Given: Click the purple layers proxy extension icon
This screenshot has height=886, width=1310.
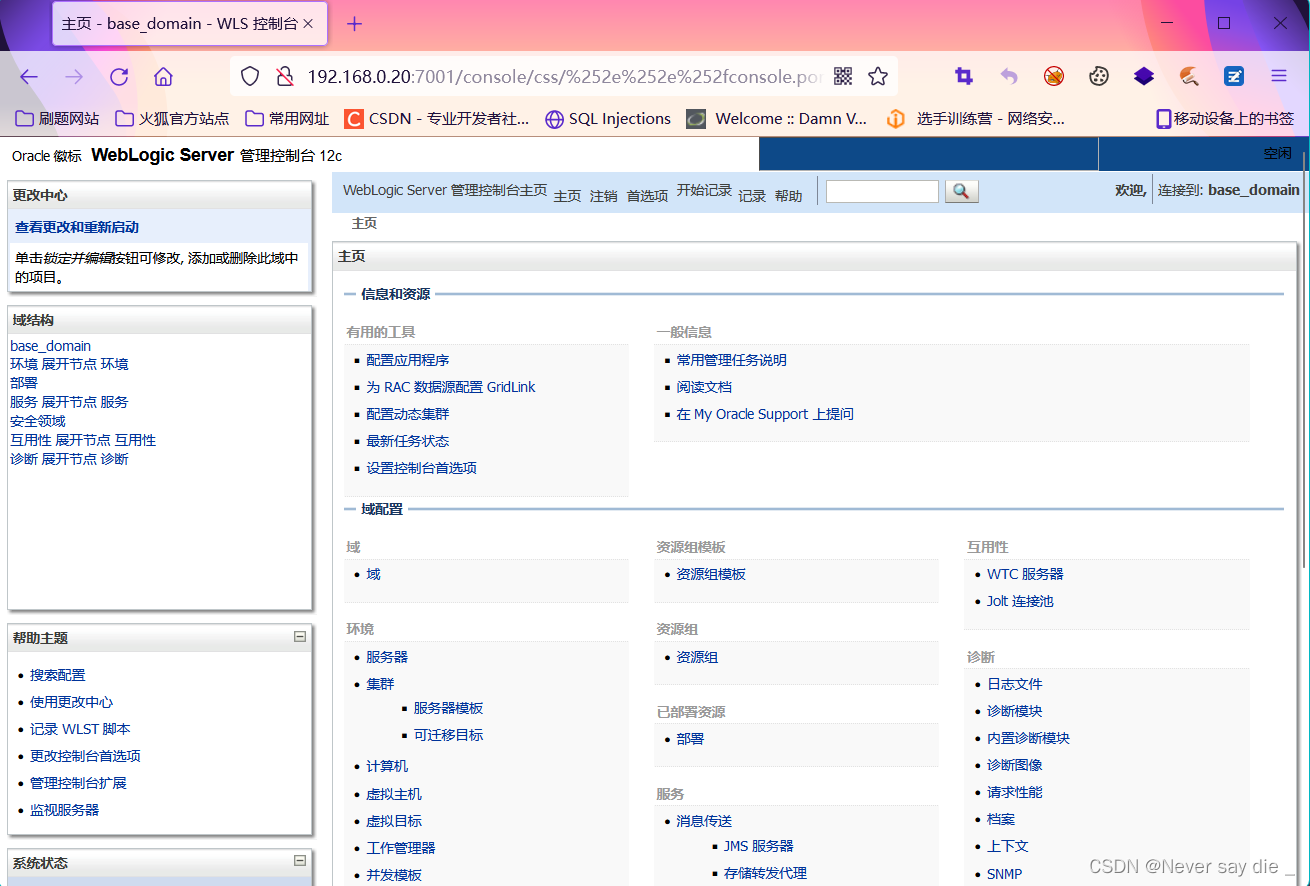Looking at the screenshot, I should pos(1143,76).
